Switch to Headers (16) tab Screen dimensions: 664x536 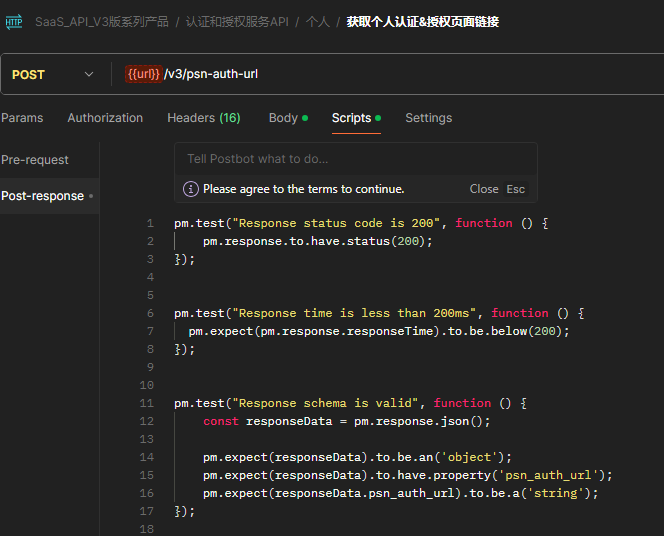tap(204, 118)
